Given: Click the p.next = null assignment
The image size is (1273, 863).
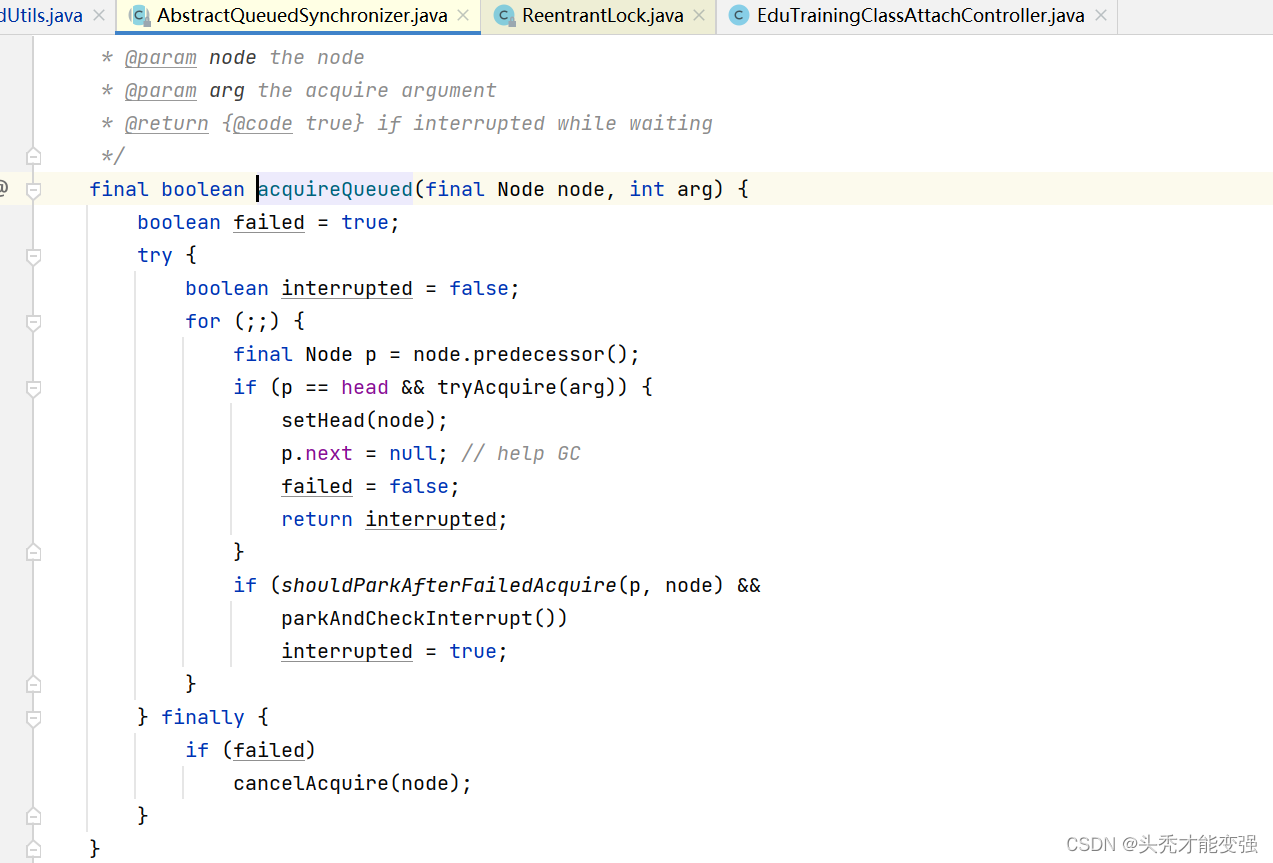Looking at the screenshot, I should 359,453.
